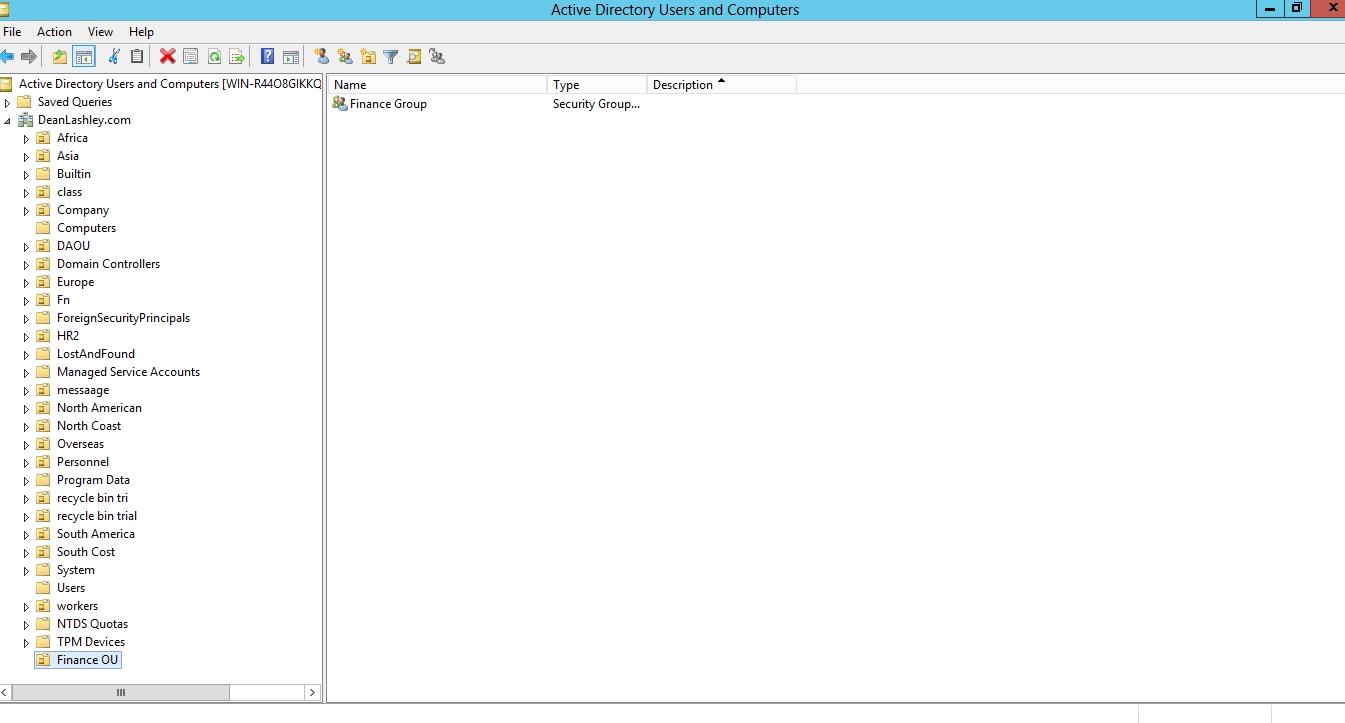
Task: Select the messaage tree node
Action: [x=83, y=390]
